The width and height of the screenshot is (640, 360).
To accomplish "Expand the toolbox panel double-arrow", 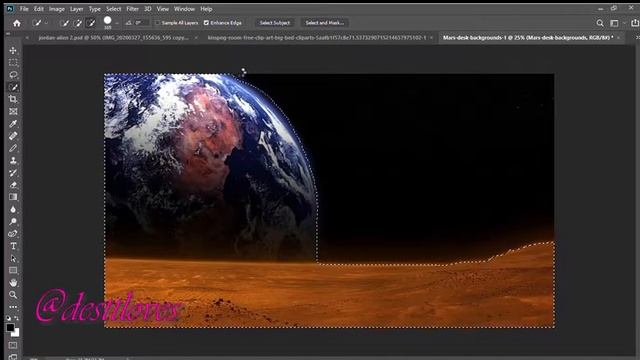I will pyautogui.click(x=9, y=34).
